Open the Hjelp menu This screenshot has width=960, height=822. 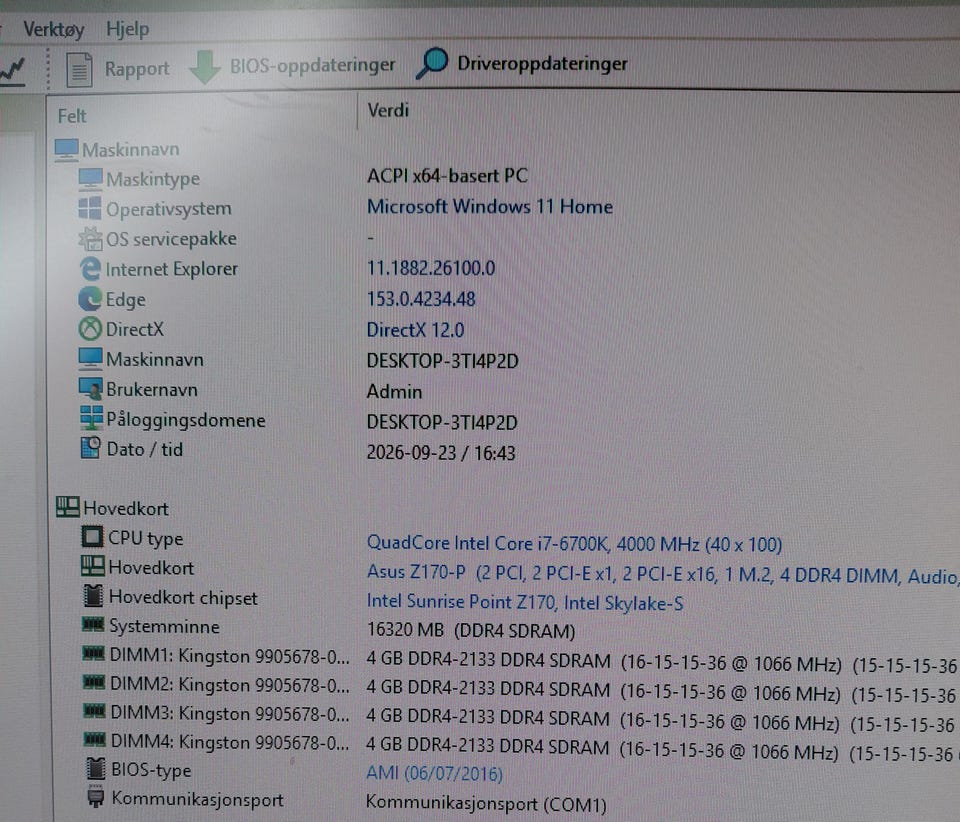click(127, 29)
